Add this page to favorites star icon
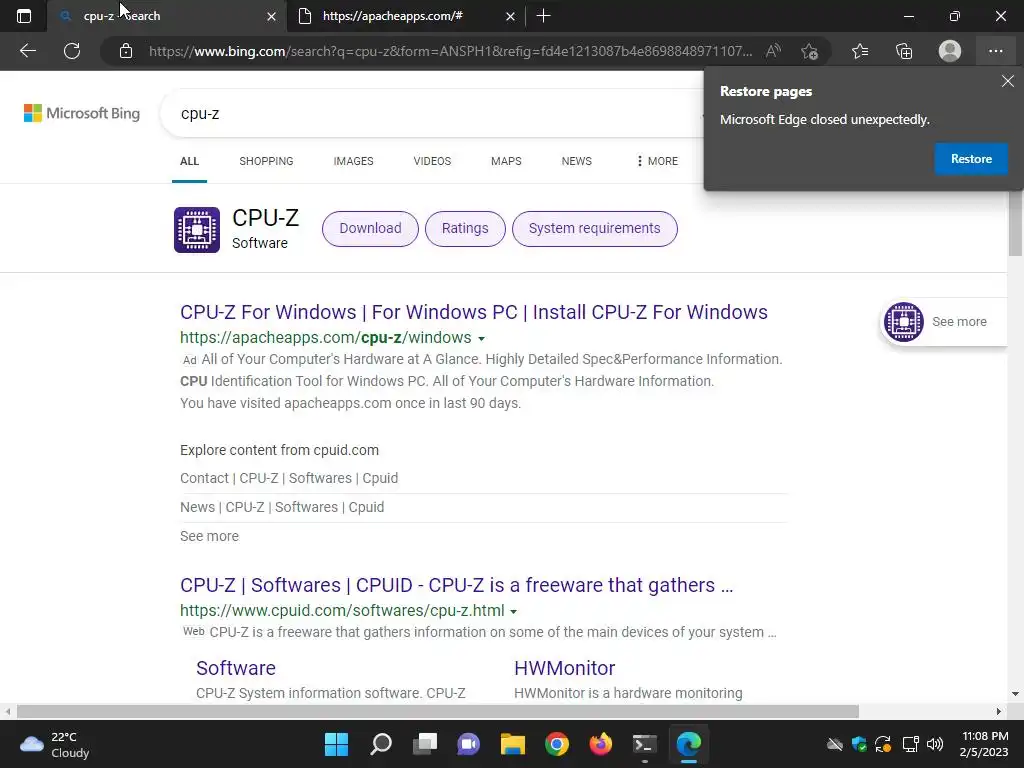The width and height of the screenshot is (1024, 768). [809, 51]
